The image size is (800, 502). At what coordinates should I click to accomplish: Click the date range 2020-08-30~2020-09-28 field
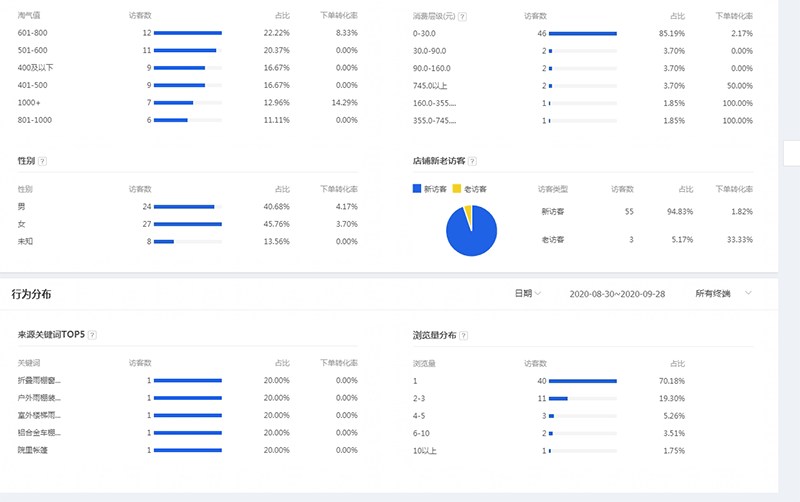617,294
